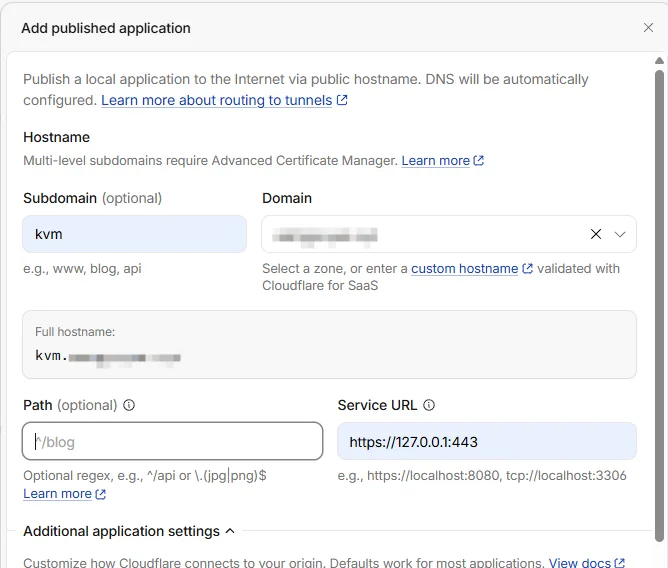Click external-link icon after custom hostname
Screen dimensions: 668x568
click(x=527, y=268)
